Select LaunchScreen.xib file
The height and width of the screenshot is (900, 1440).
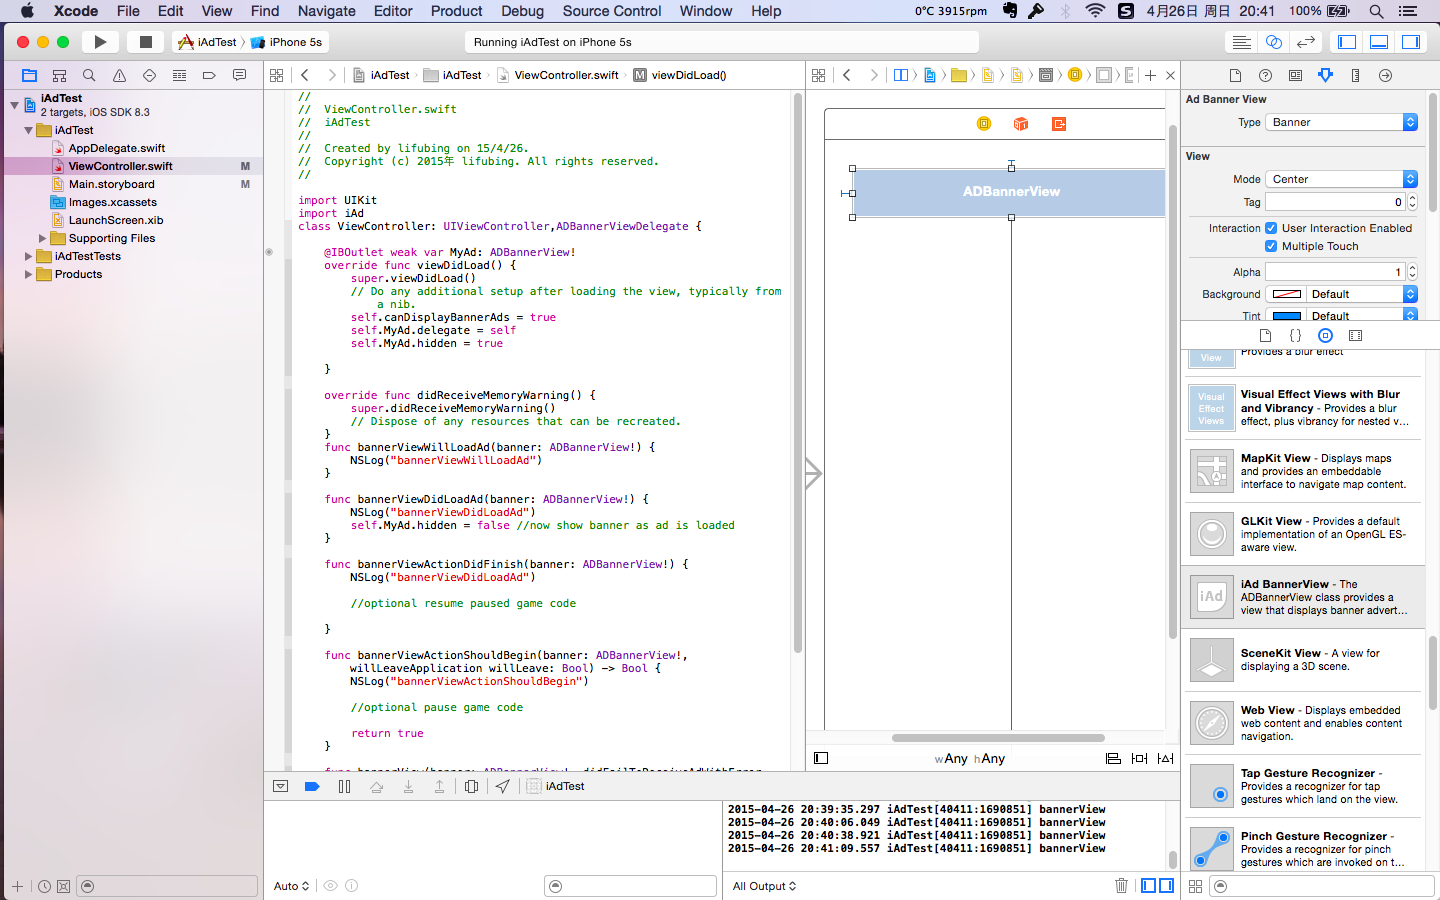click(x=116, y=220)
